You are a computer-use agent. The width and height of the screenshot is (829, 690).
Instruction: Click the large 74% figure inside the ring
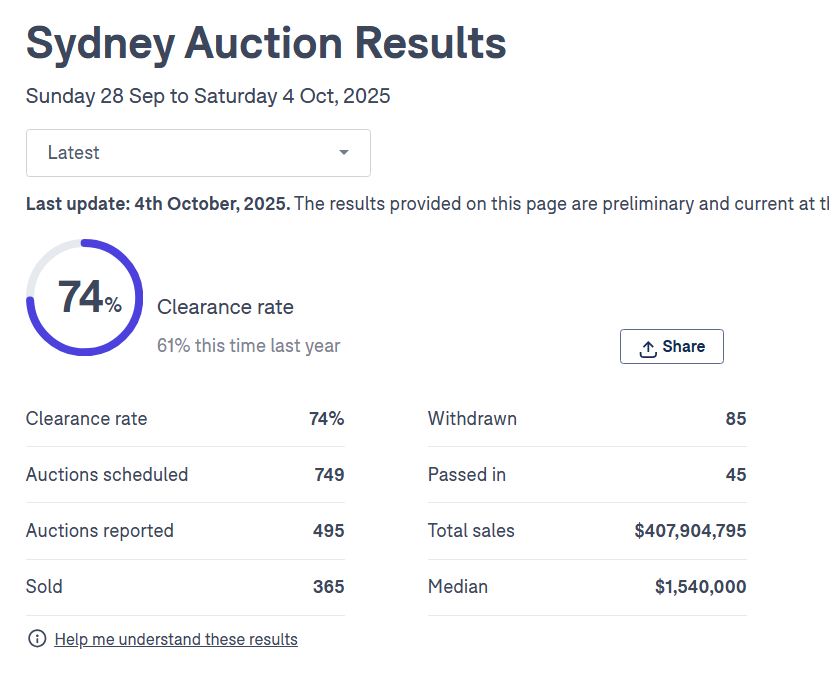click(x=88, y=298)
